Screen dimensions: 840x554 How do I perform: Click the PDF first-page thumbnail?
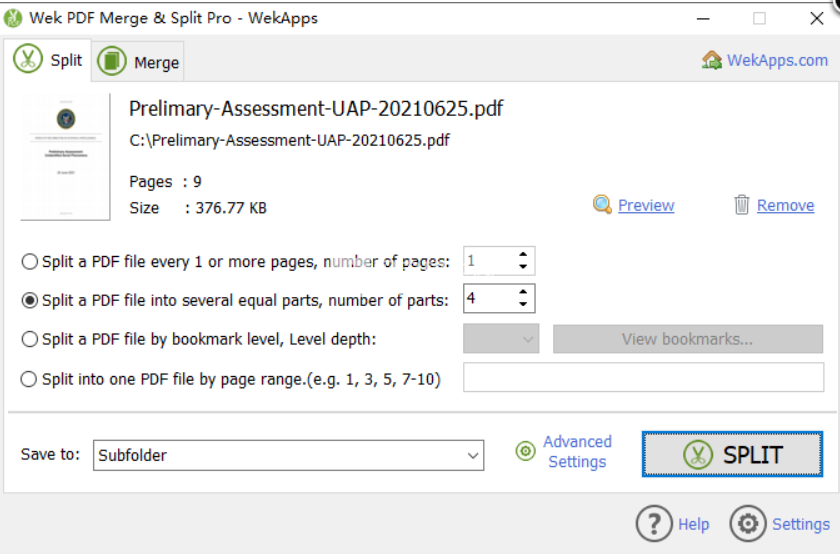click(65, 157)
